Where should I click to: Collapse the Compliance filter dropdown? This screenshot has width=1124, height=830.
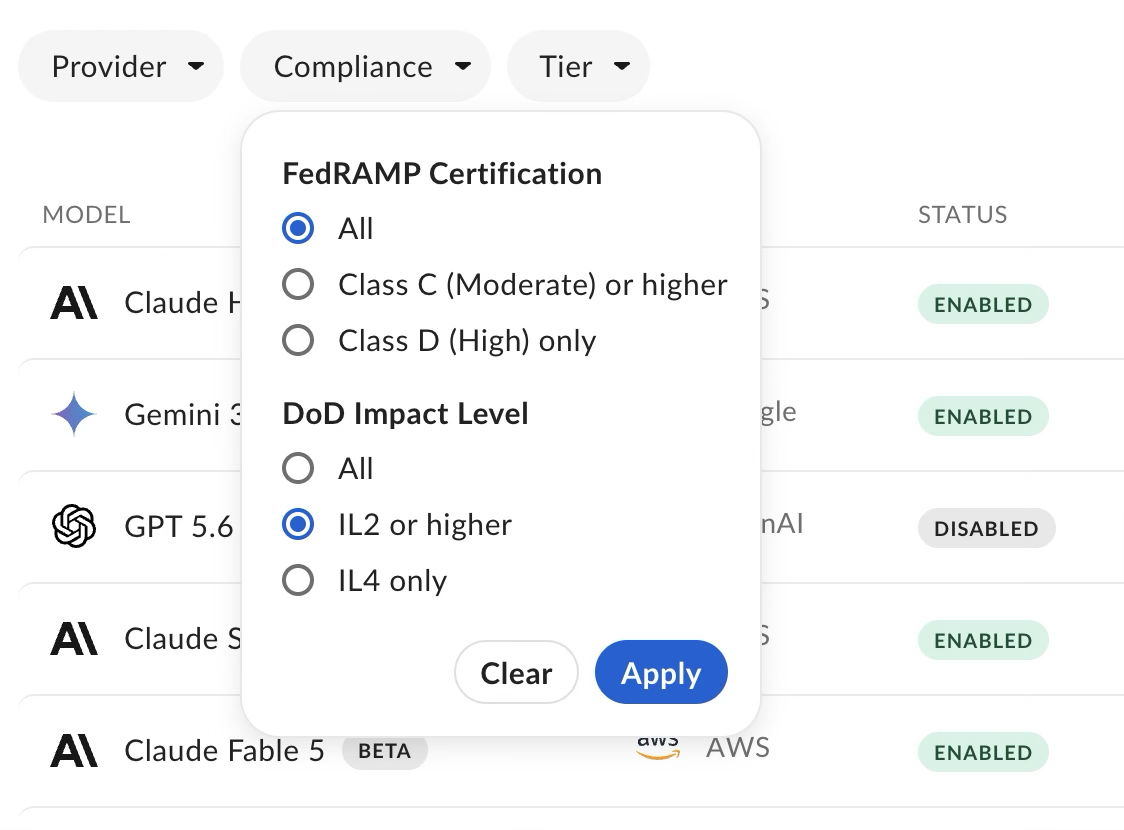[366, 67]
